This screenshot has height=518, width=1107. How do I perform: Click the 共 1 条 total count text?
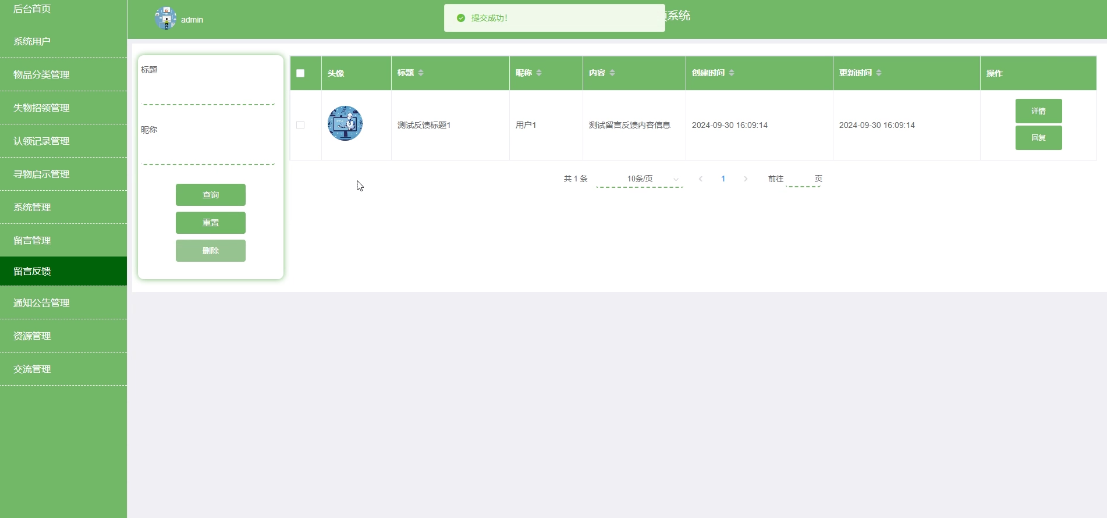(x=575, y=179)
